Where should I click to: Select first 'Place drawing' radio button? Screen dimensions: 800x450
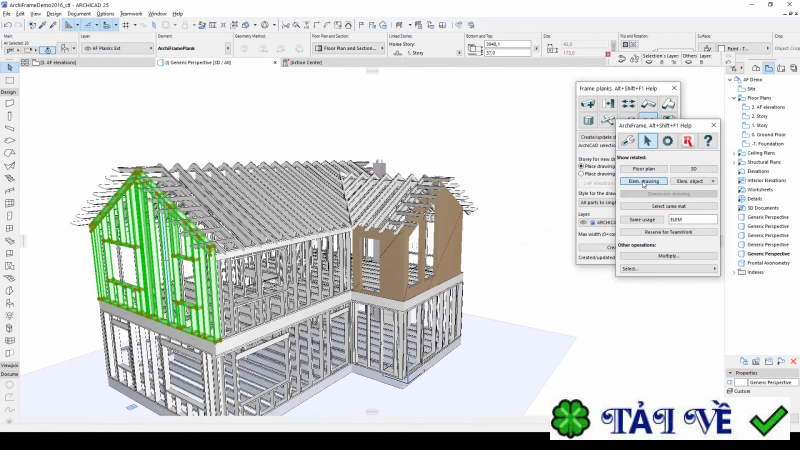tap(582, 166)
